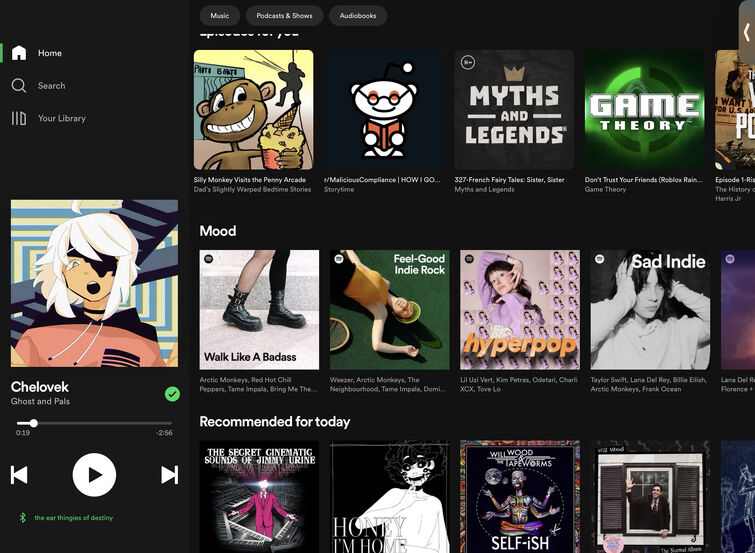This screenshot has width=755, height=553.
Task: Seek using the song progress slider
Action: click(94, 423)
